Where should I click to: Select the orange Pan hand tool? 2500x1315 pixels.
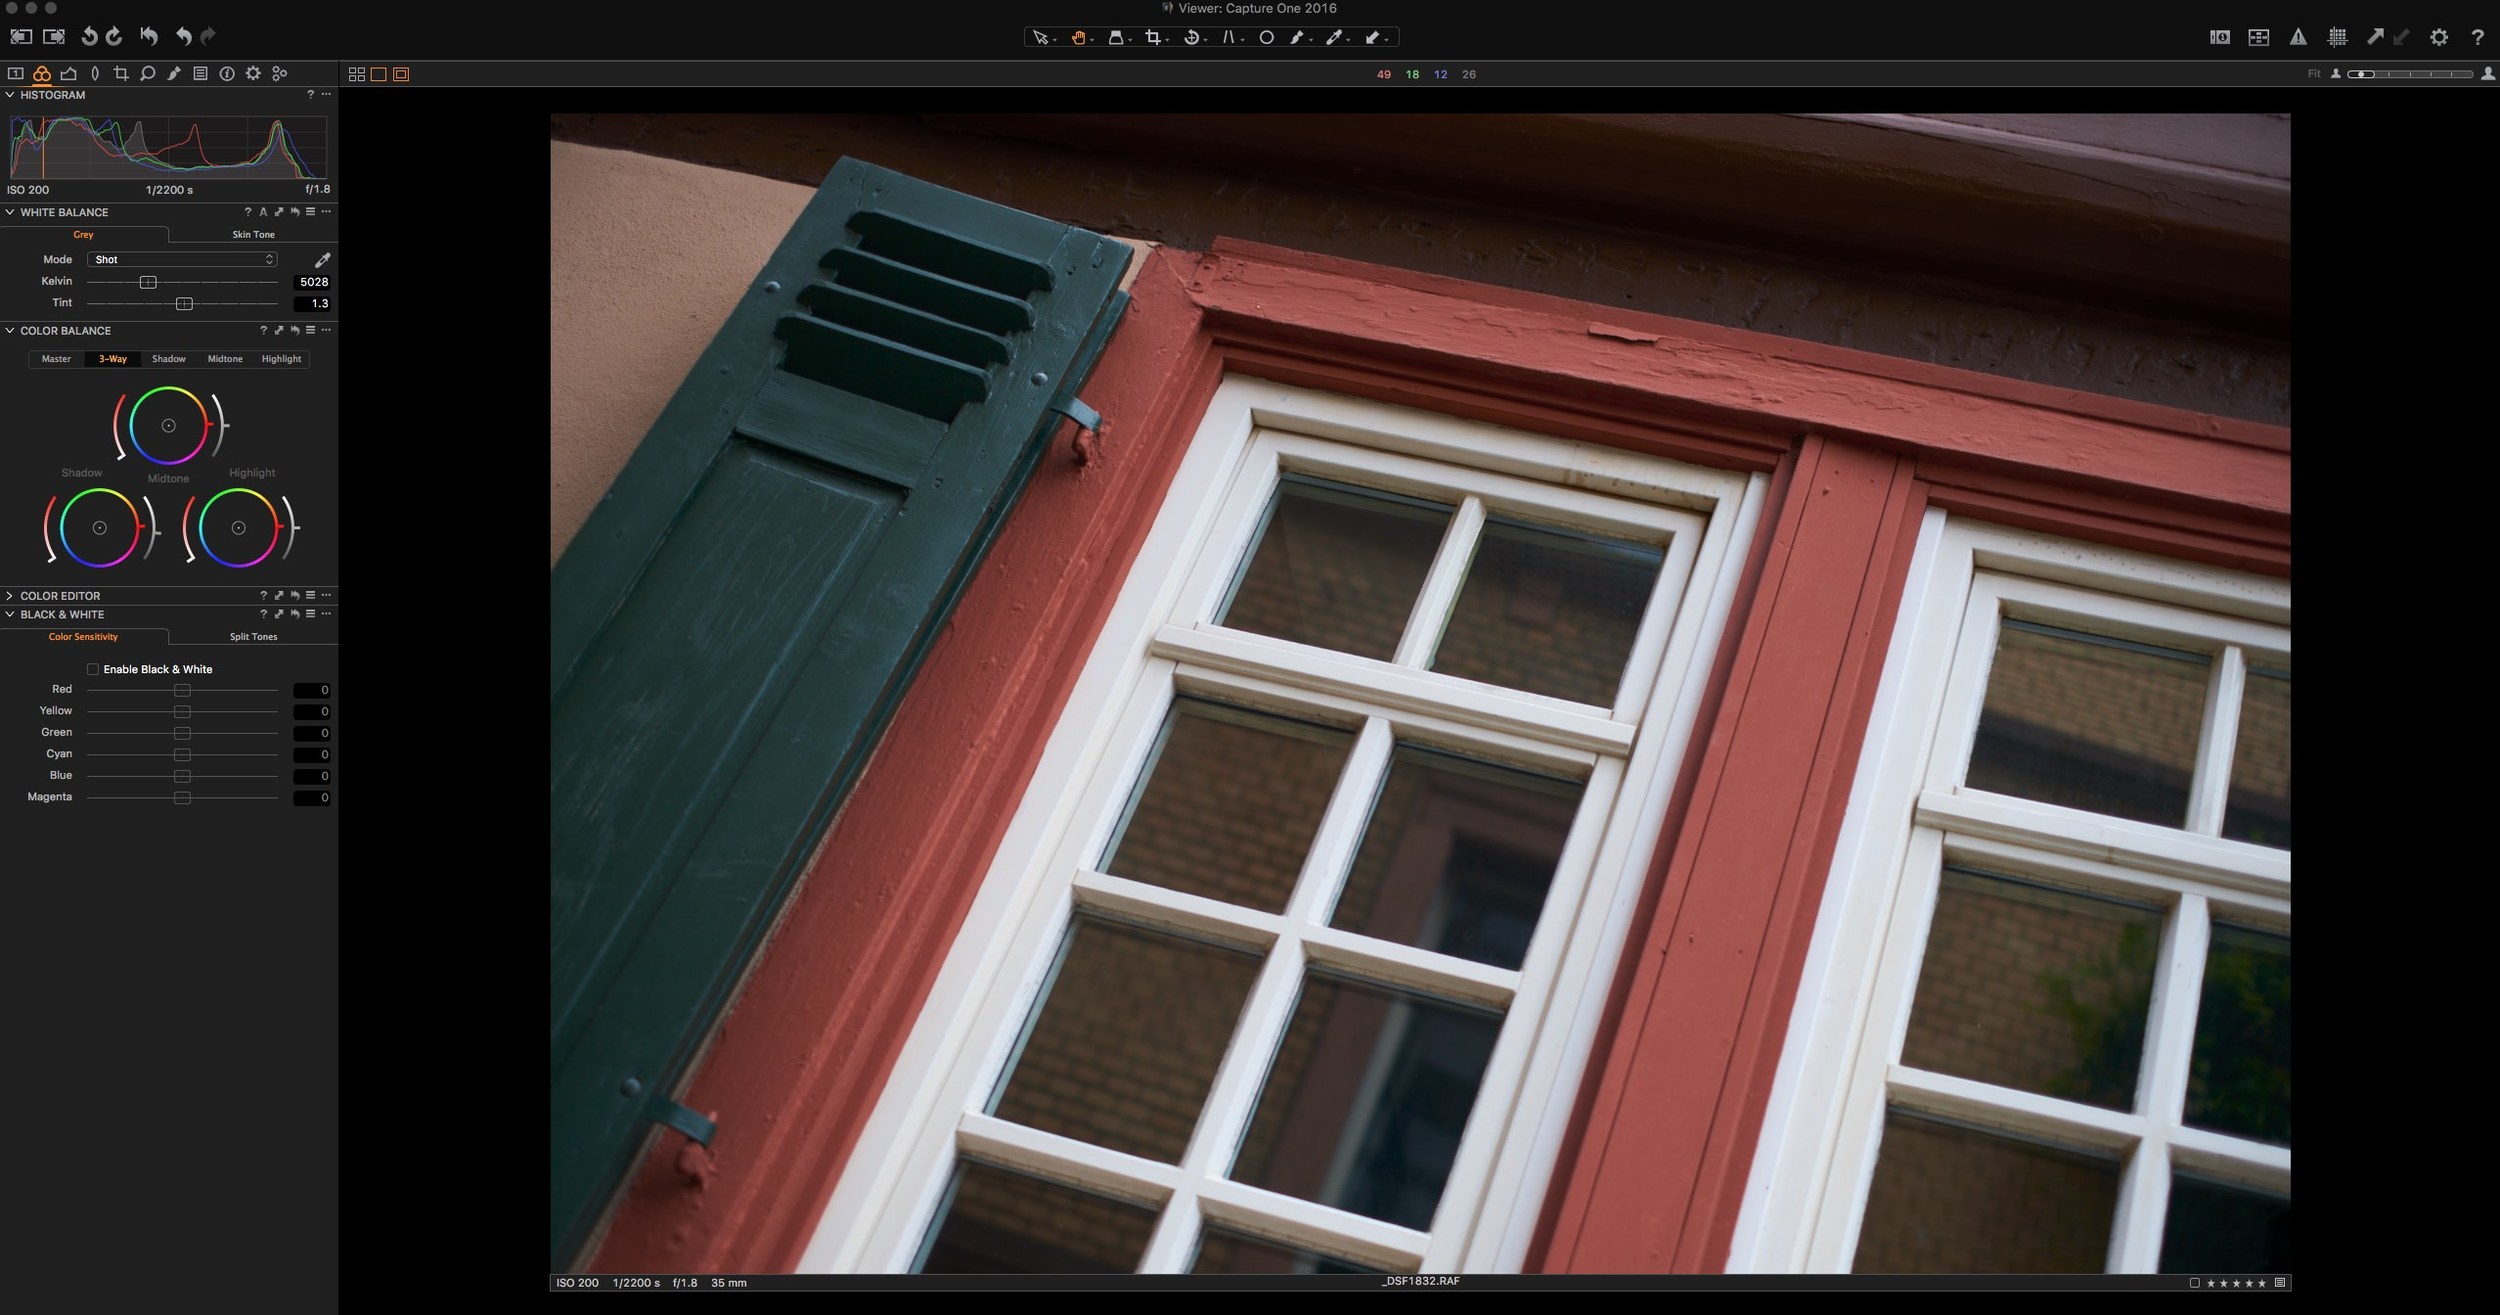pos(1078,38)
